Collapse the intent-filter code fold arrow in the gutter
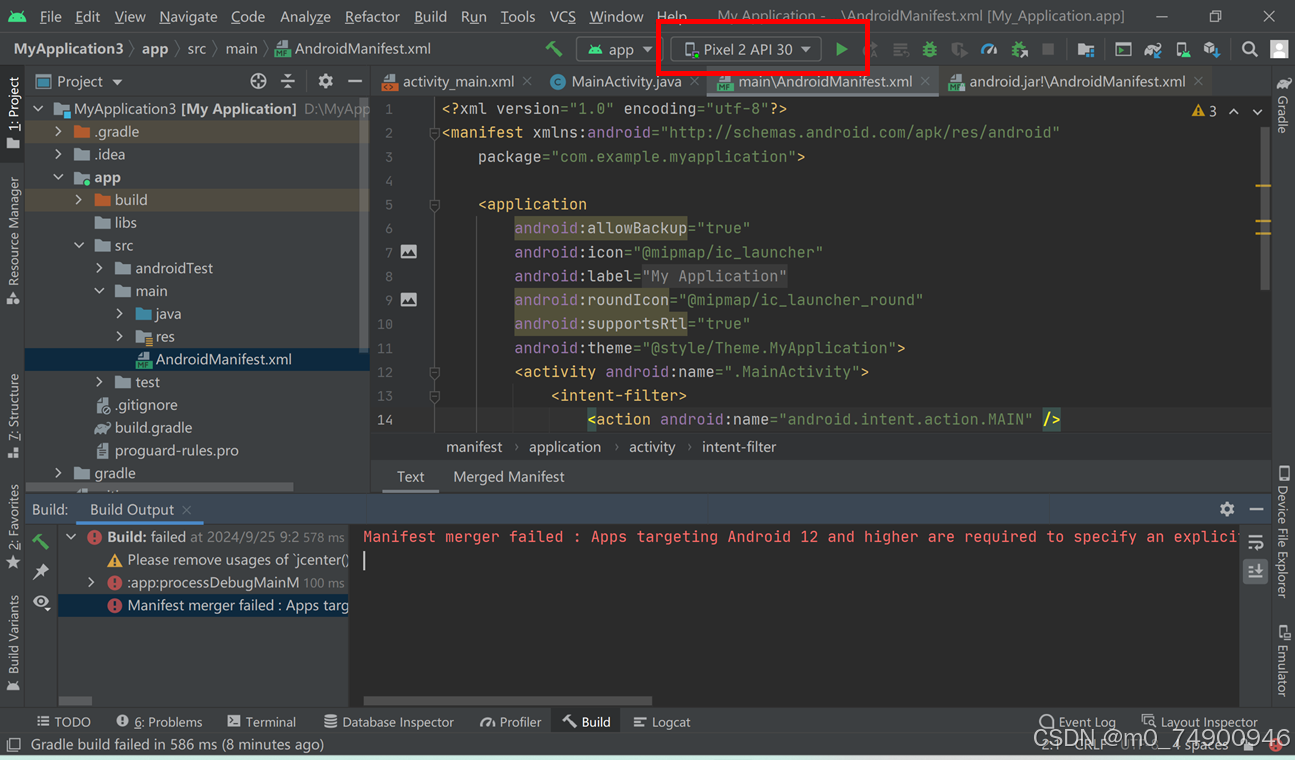The width and height of the screenshot is (1295, 760). click(x=434, y=396)
